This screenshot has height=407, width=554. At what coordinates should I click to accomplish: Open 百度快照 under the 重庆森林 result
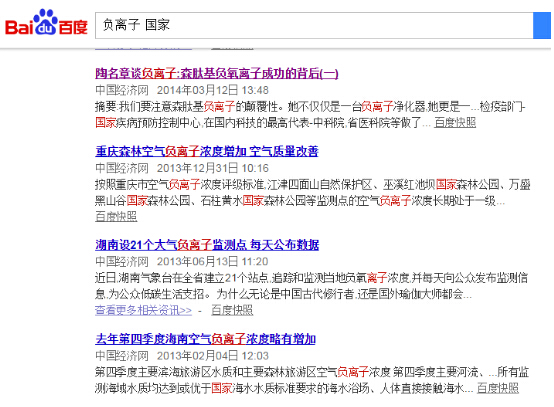click(116, 216)
